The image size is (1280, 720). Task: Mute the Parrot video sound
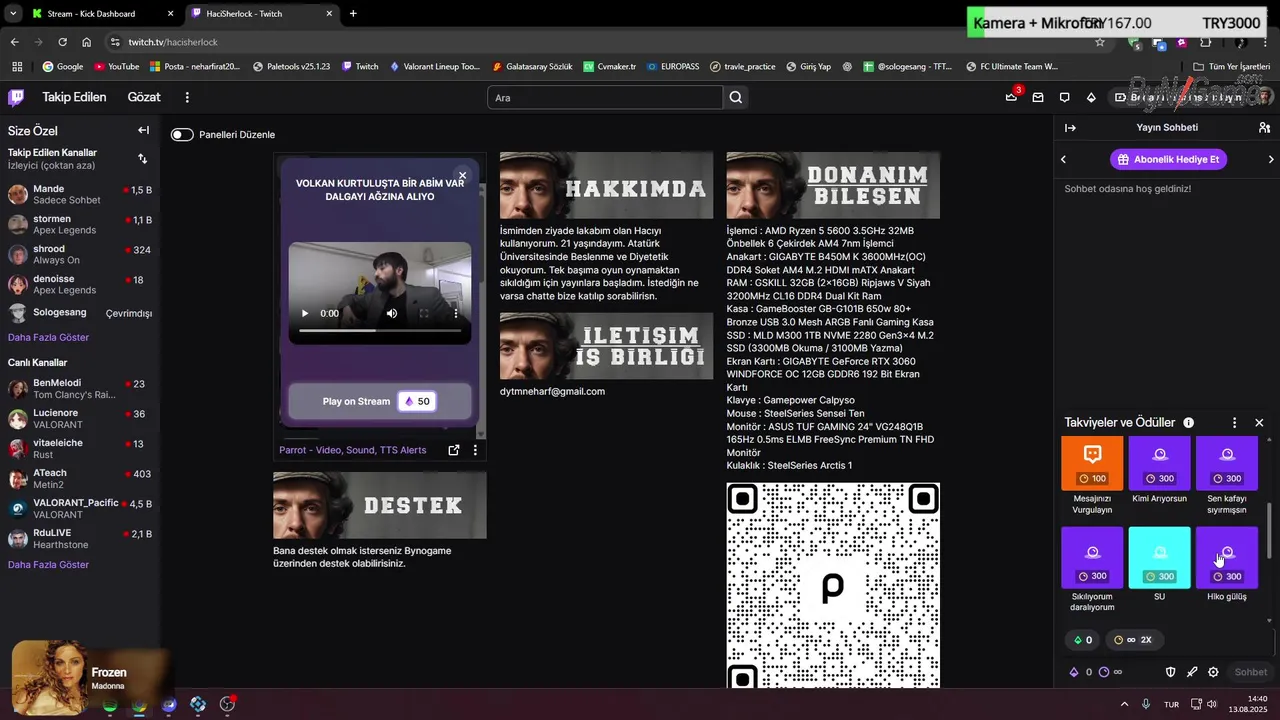[392, 313]
